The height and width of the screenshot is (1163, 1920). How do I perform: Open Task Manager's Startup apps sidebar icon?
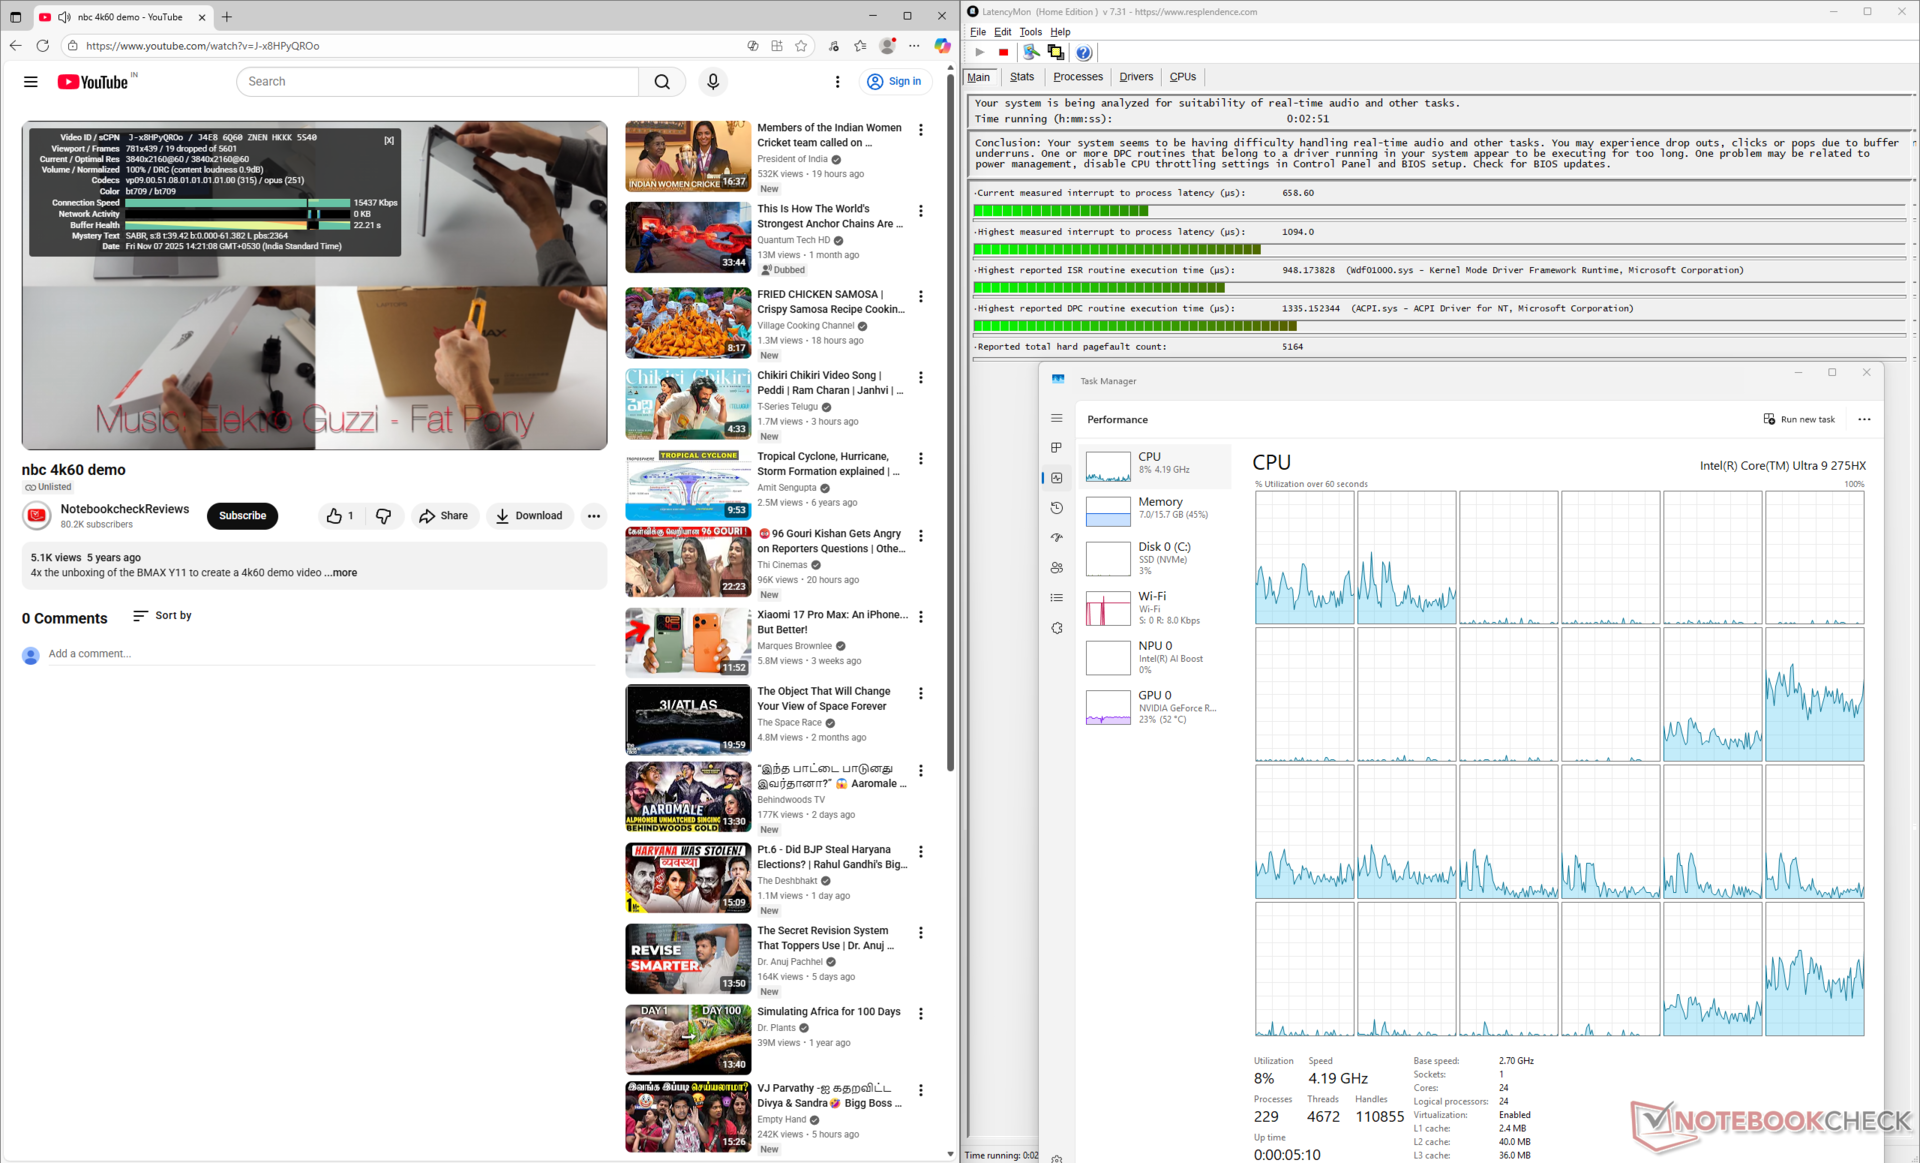1057,538
